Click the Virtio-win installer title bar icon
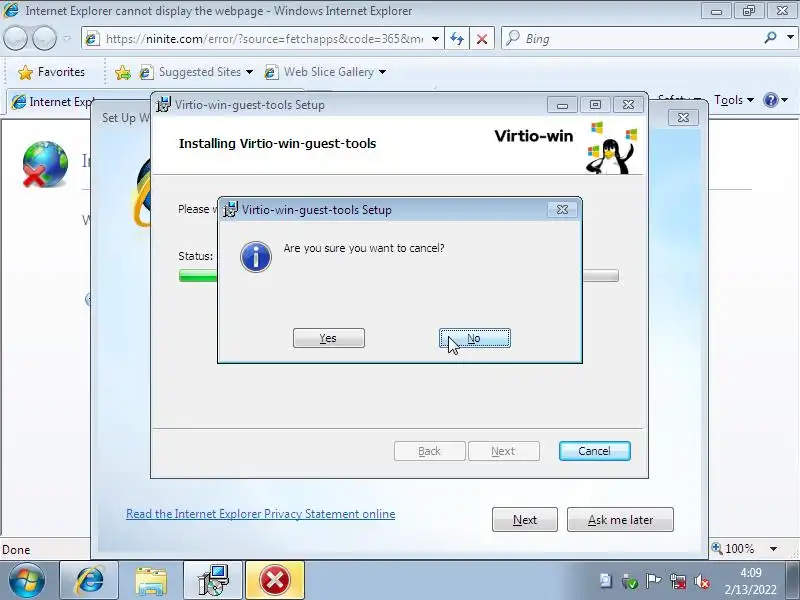The height and width of the screenshot is (600, 800). point(163,105)
